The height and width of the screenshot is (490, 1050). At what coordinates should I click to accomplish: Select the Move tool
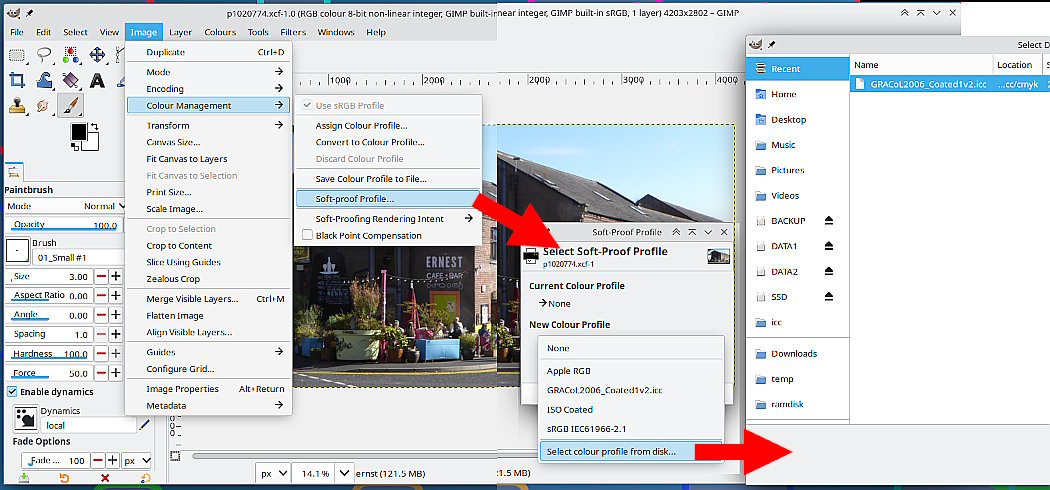click(98, 55)
